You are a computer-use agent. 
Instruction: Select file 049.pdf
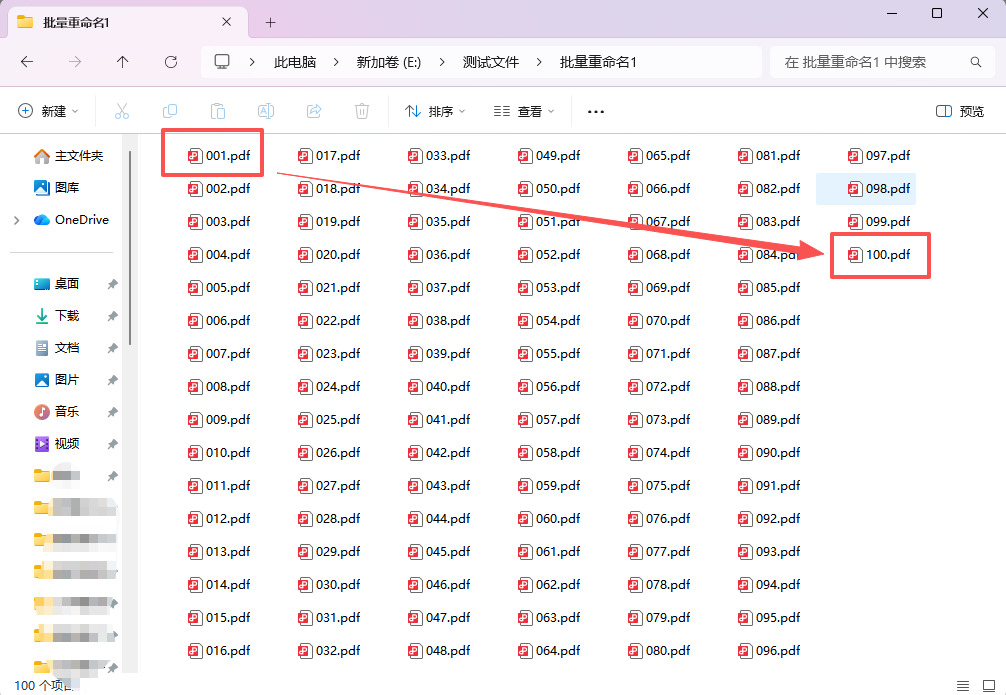549,155
